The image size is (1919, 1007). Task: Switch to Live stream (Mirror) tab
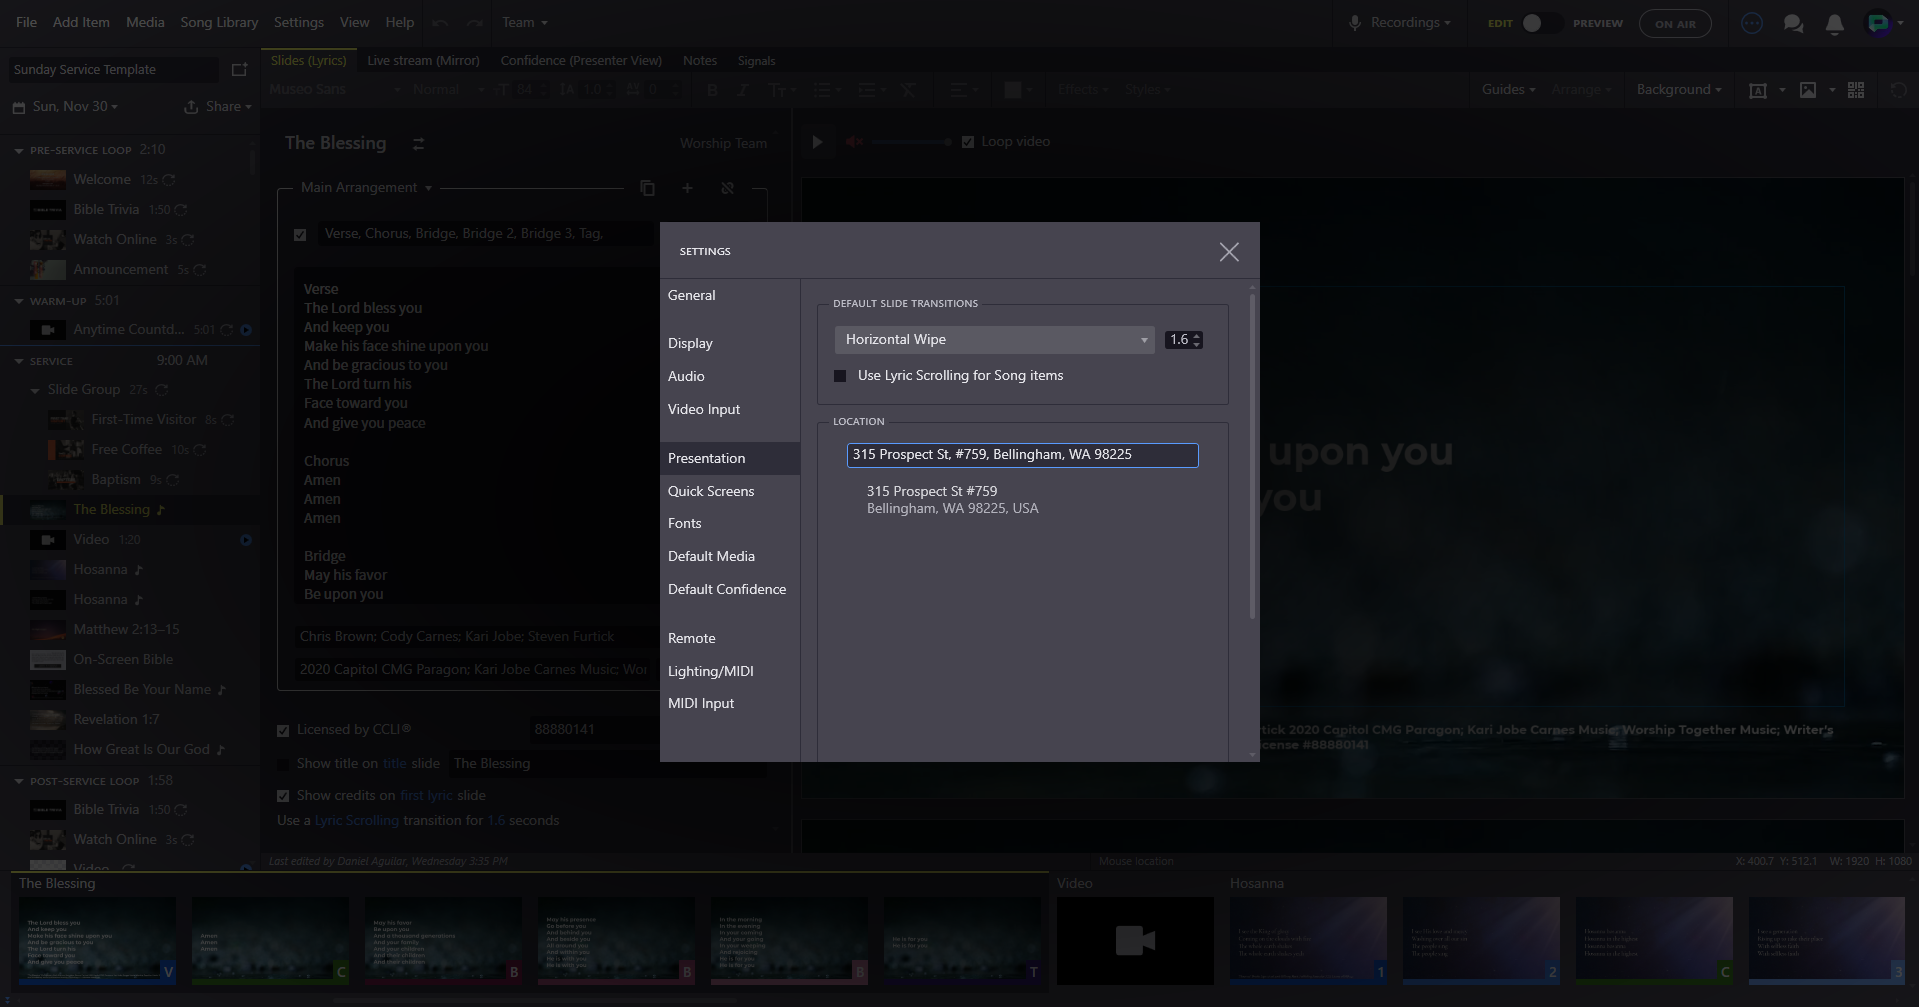click(423, 61)
